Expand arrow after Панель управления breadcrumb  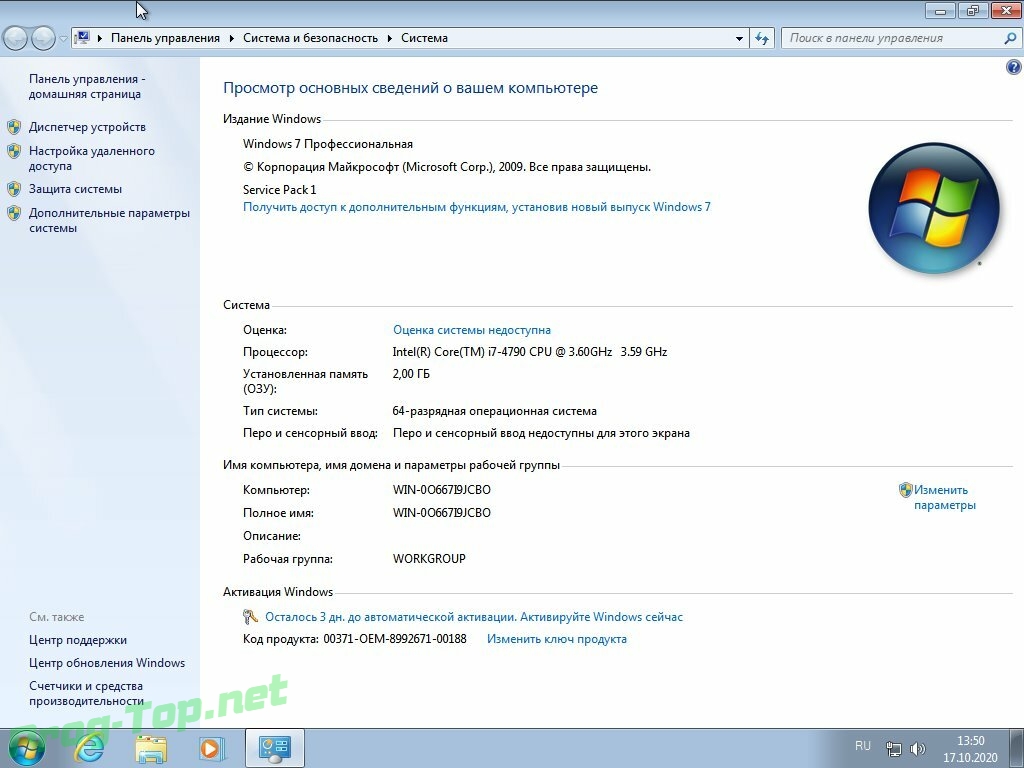click(x=232, y=39)
